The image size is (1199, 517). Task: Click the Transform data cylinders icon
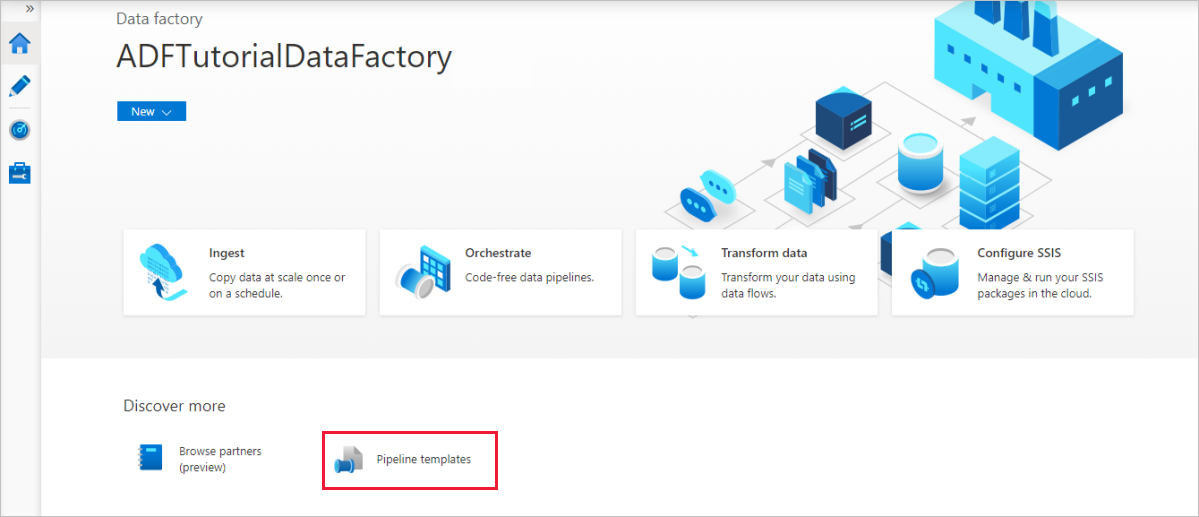677,272
